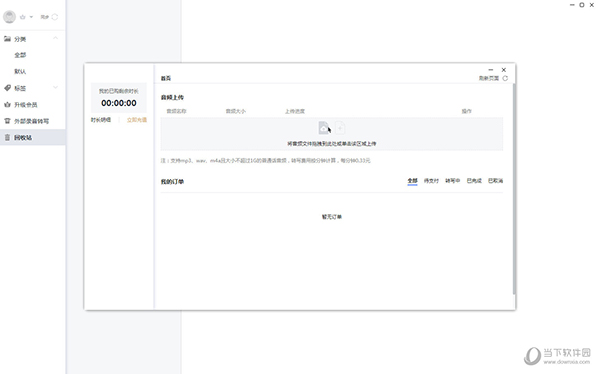Click the tag icon next to 标签
The image size is (600, 374).
tap(7, 88)
